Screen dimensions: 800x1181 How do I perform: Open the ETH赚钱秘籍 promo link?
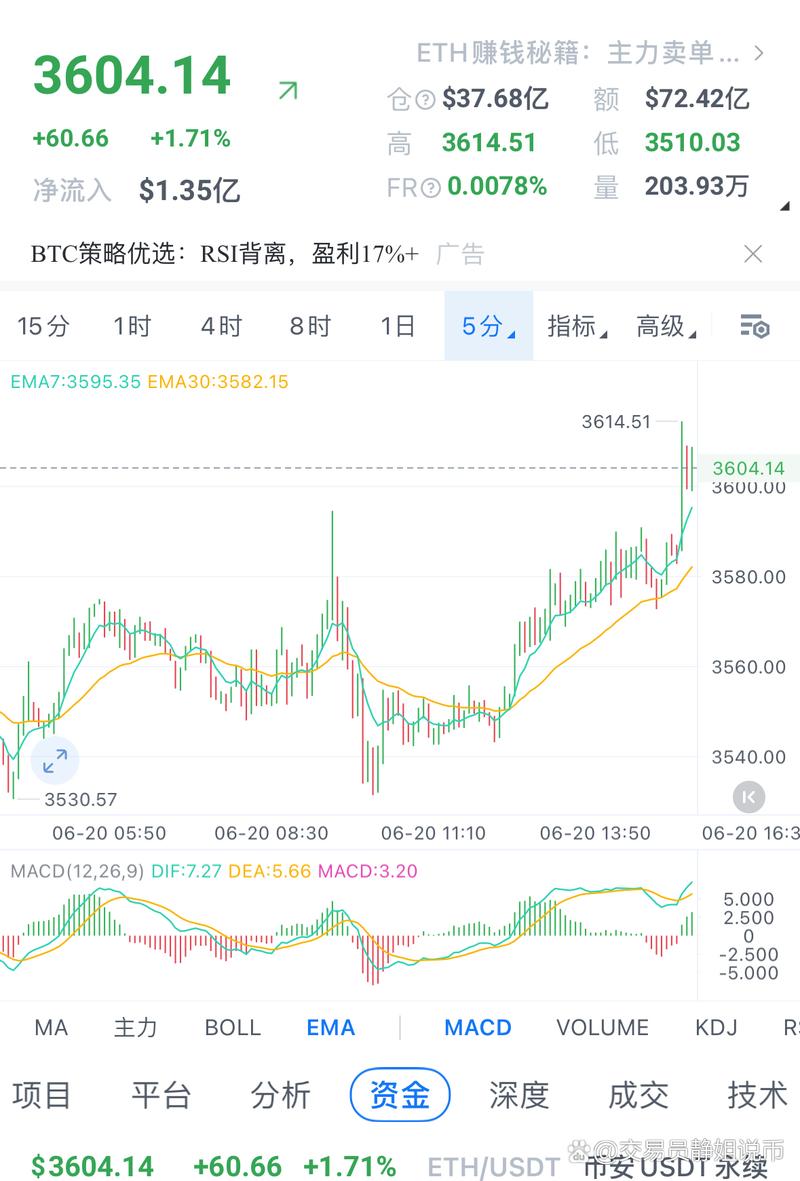[578, 53]
